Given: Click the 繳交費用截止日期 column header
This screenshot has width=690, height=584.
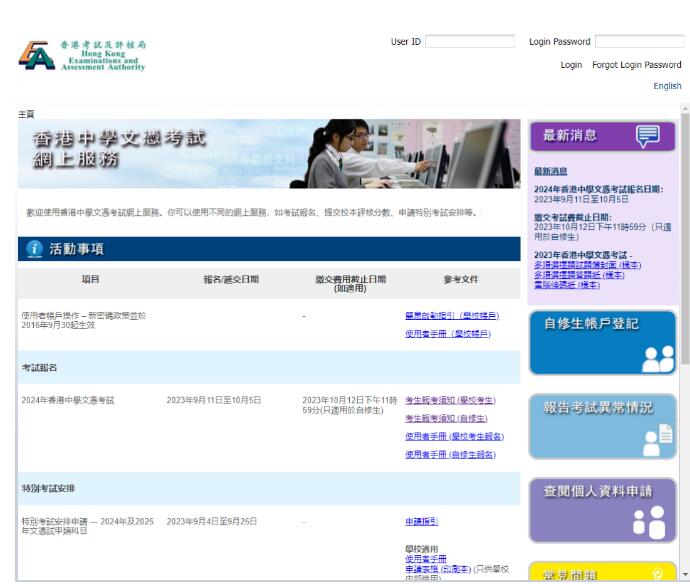Looking at the screenshot, I should tap(351, 284).
